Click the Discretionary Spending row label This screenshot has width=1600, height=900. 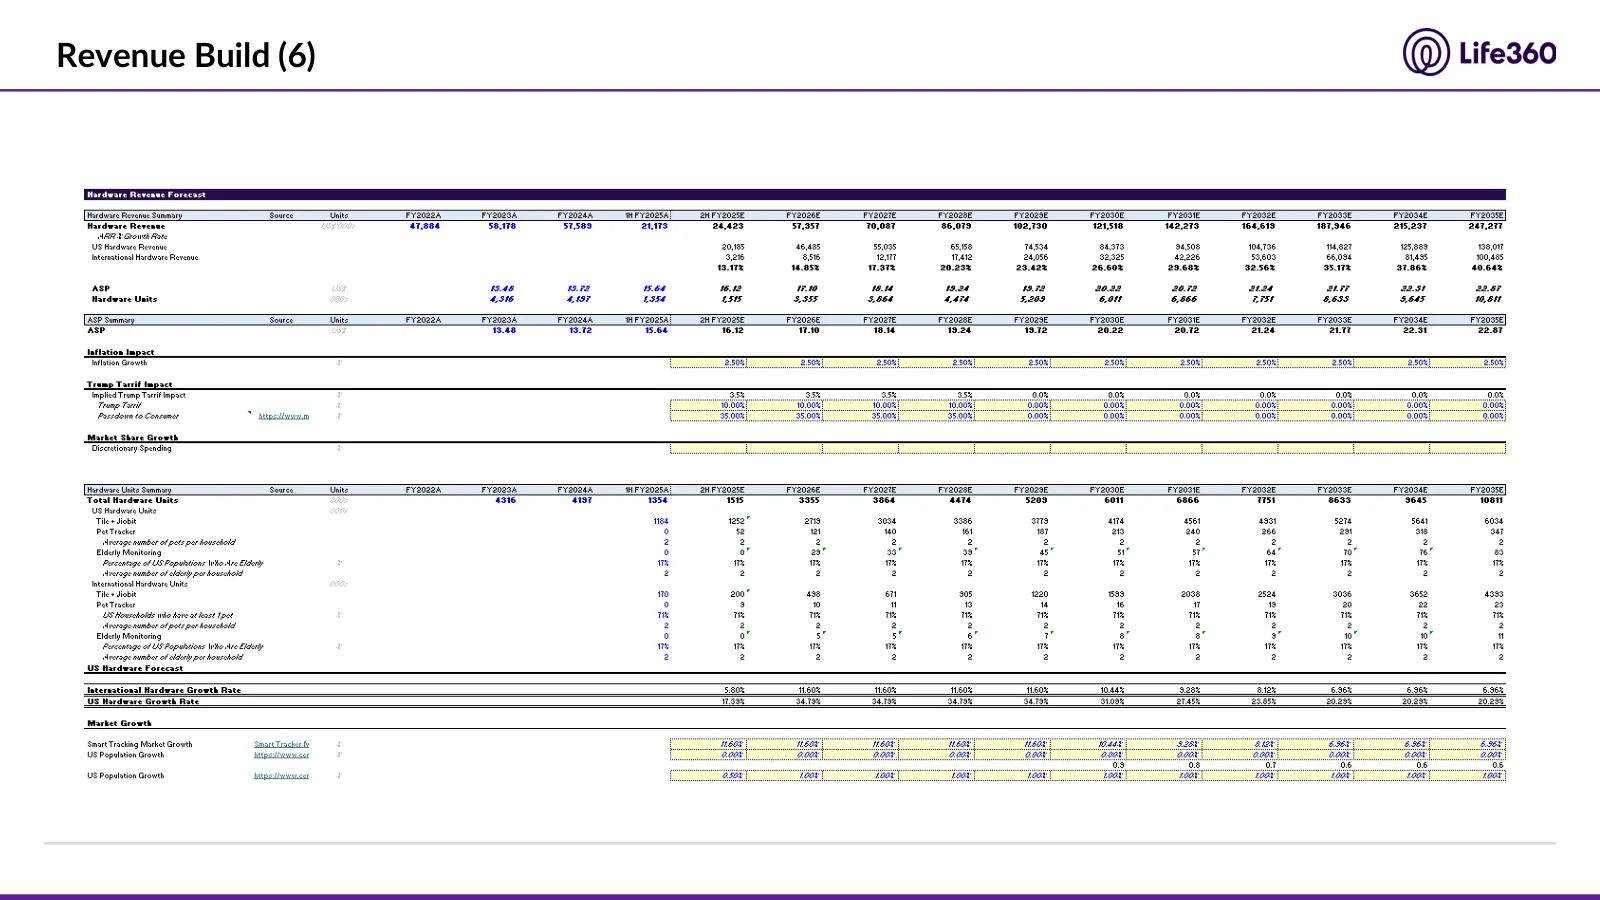[x=132, y=448]
